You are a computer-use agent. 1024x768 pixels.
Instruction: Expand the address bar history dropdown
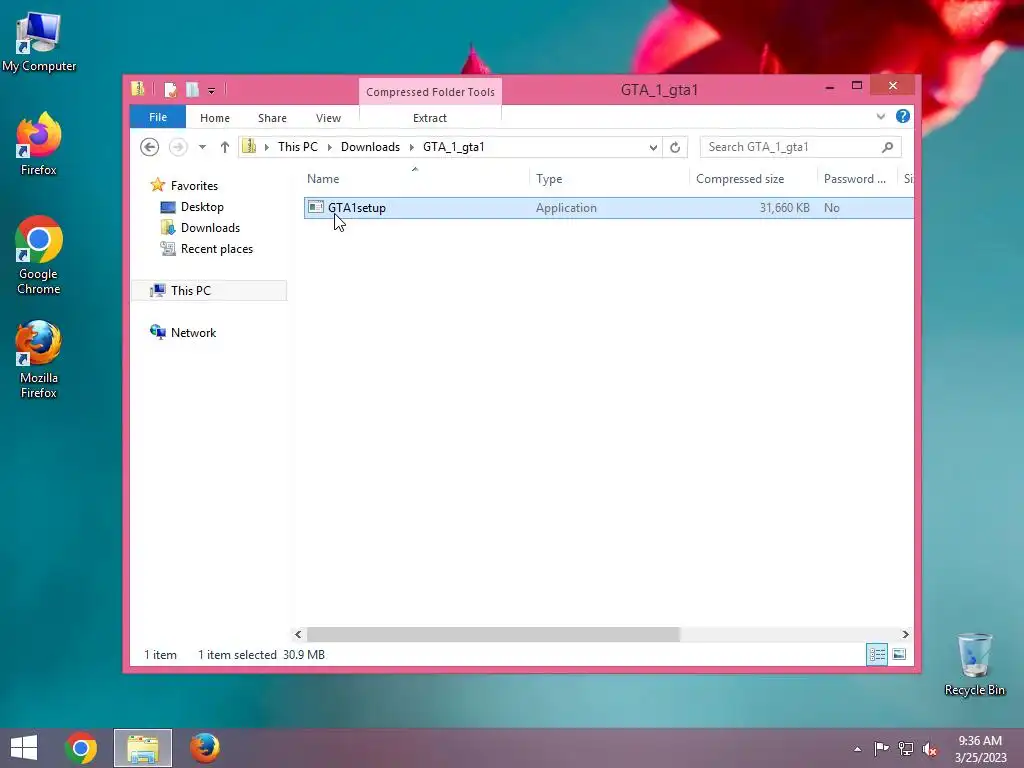(652, 147)
